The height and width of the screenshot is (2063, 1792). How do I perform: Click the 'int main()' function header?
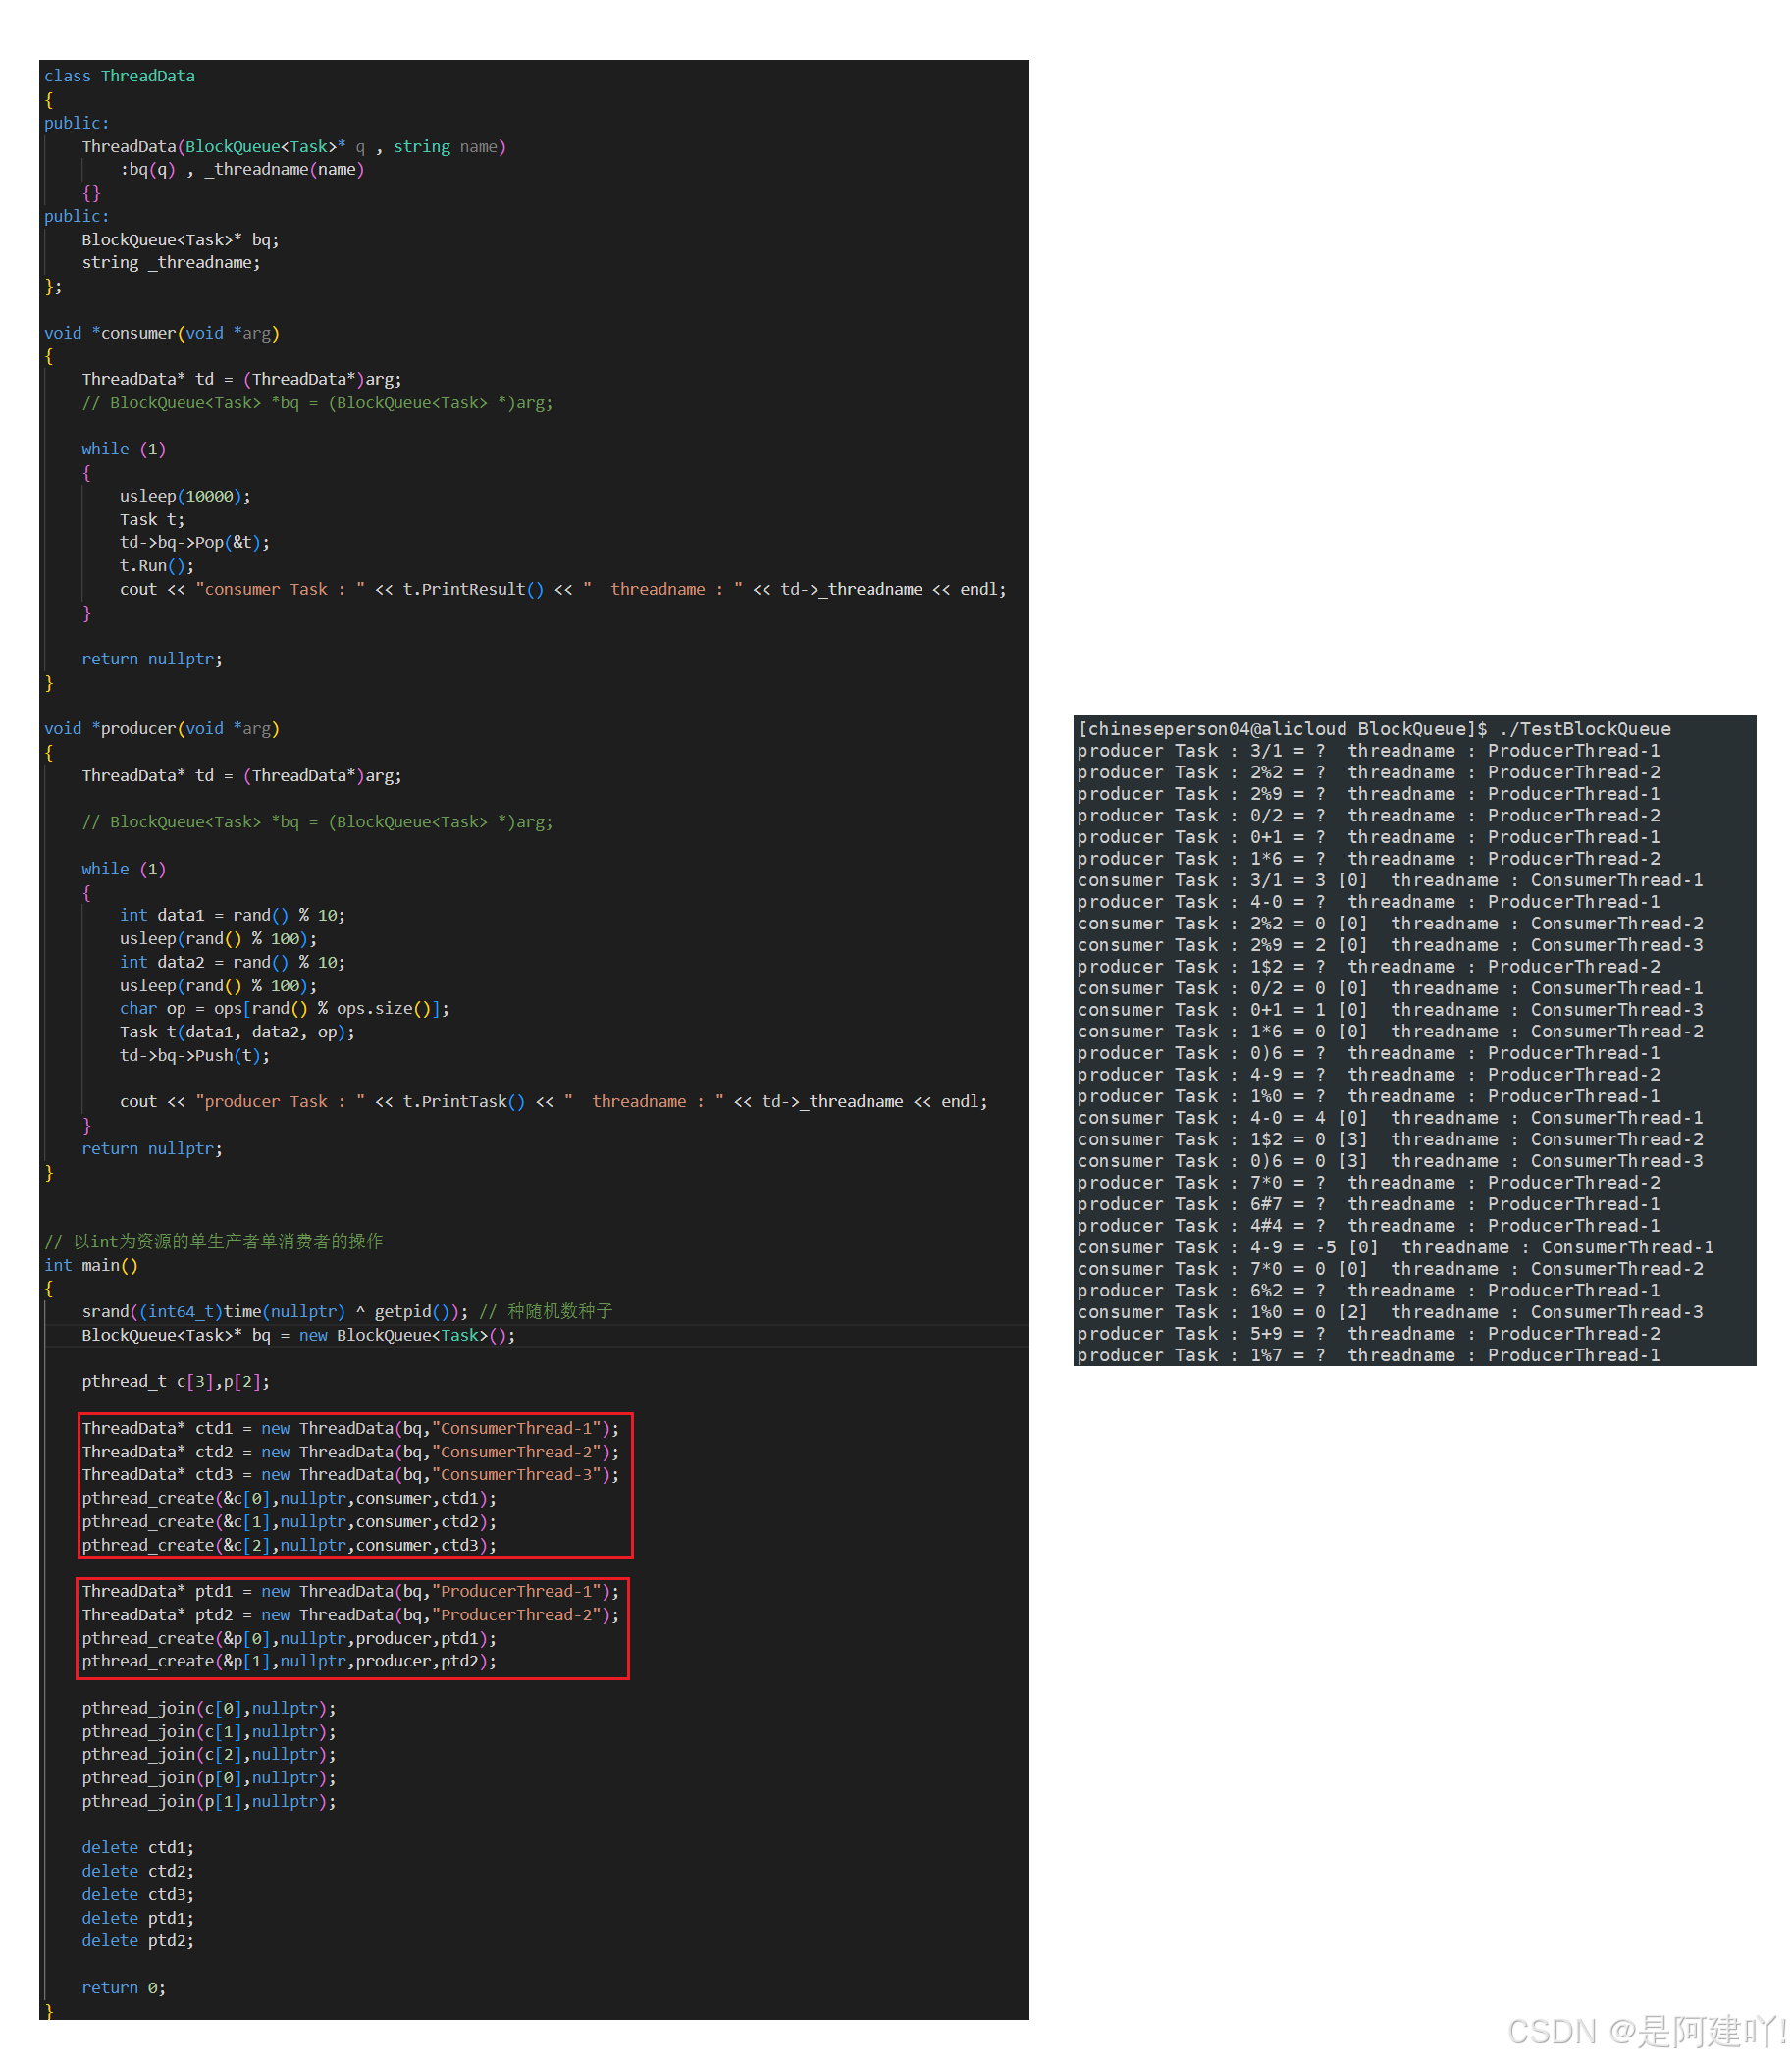pyautogui.click(x=91, y=1266)
